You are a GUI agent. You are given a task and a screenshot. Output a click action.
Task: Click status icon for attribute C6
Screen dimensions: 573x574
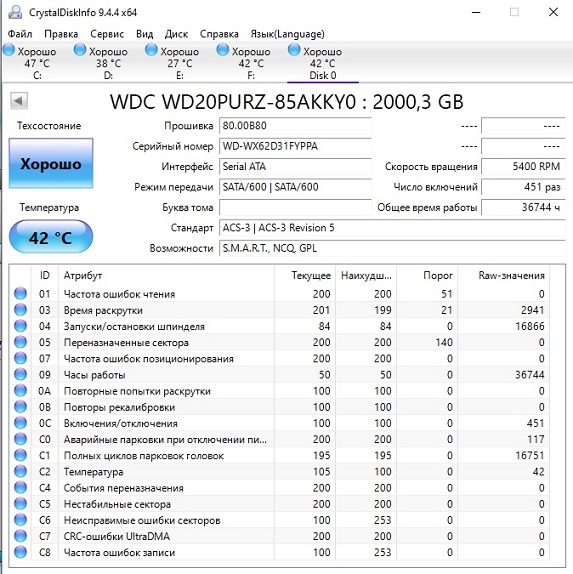click(21, 520)
